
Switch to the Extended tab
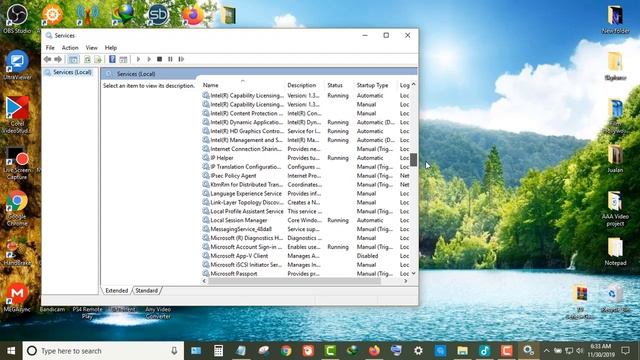pyautogui.click(x=116, y=291)
